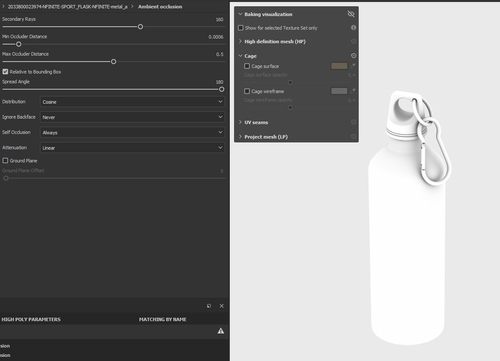Screen dimensions: 500x361
Task: Expand the Project mesh (LP) section
Action: (x=240, y=136)
